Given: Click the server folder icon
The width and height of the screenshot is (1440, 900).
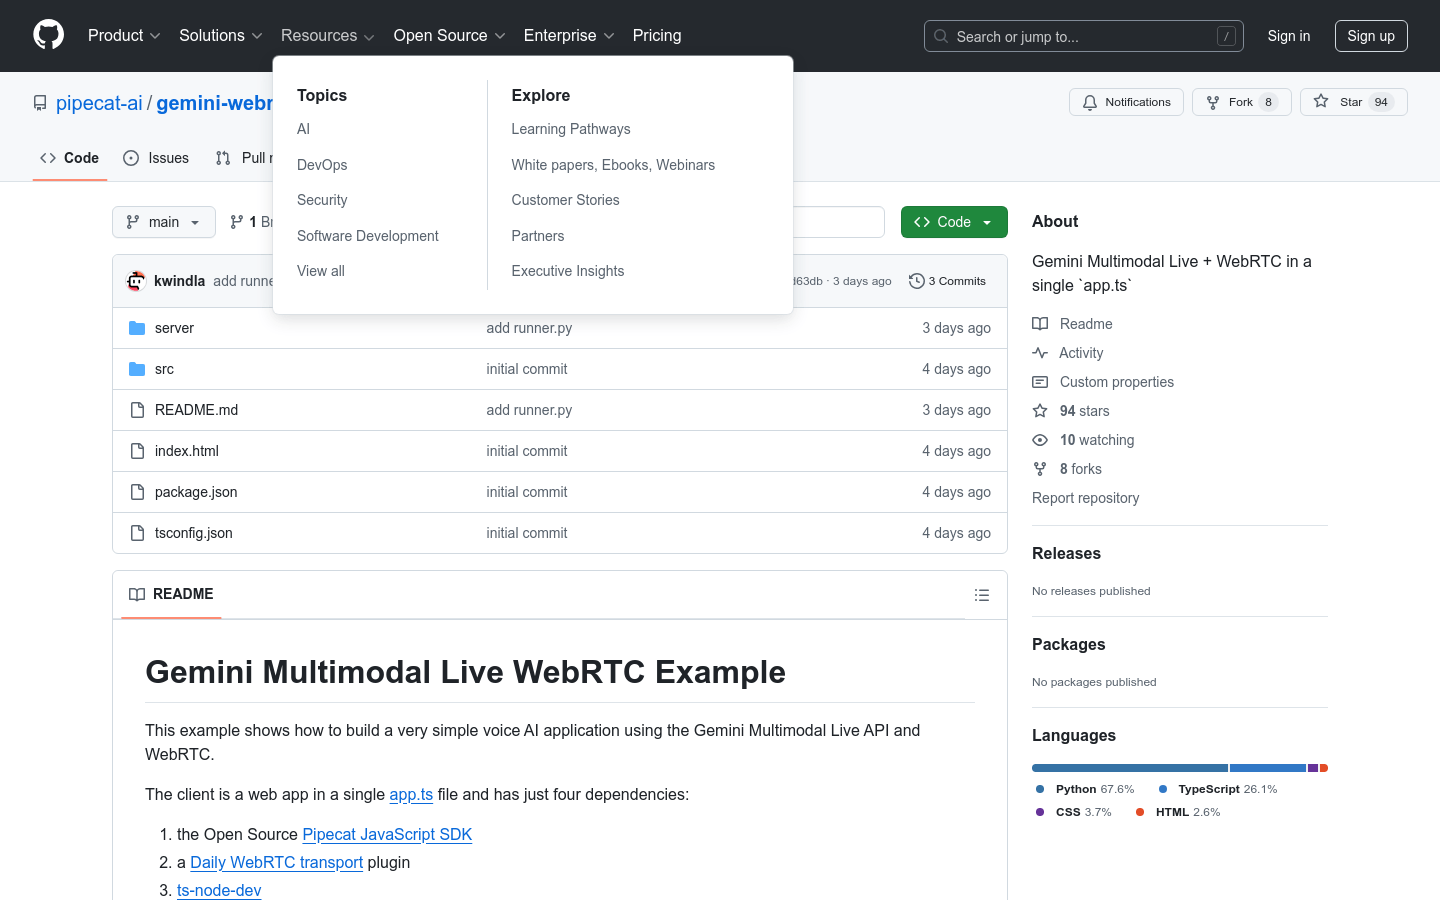Looking at the screenshot, I should (137, 328).
